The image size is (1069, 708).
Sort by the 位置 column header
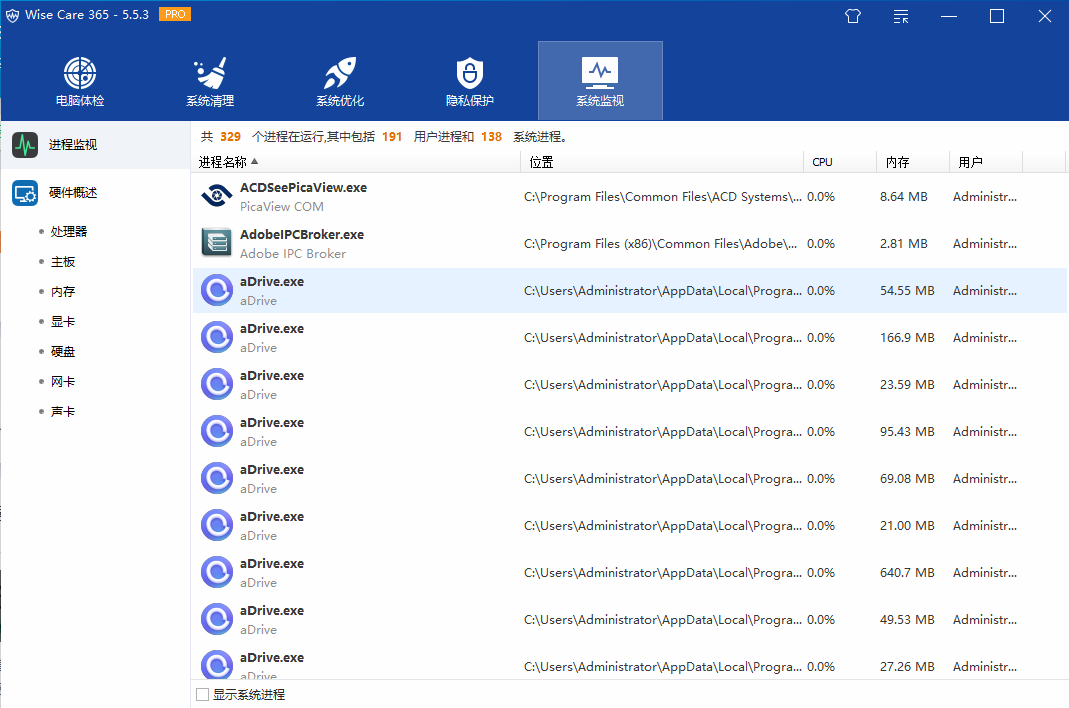(542, 162)
